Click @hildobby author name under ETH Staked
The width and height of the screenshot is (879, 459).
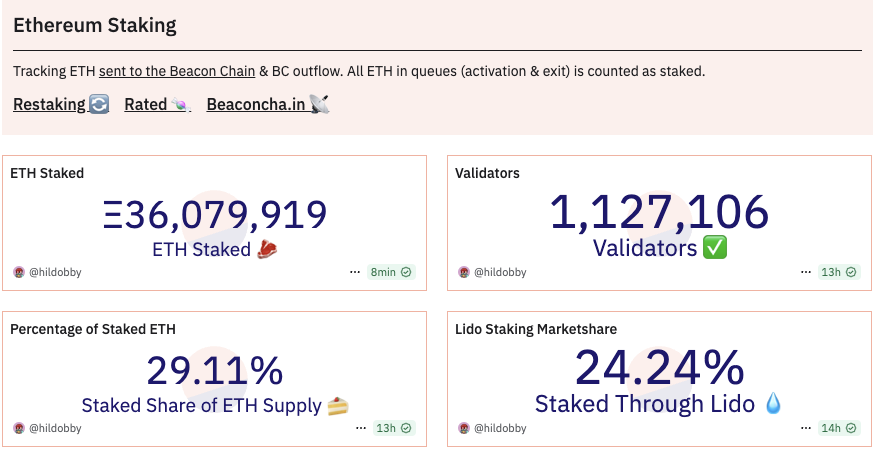click(x=54, y=272)
